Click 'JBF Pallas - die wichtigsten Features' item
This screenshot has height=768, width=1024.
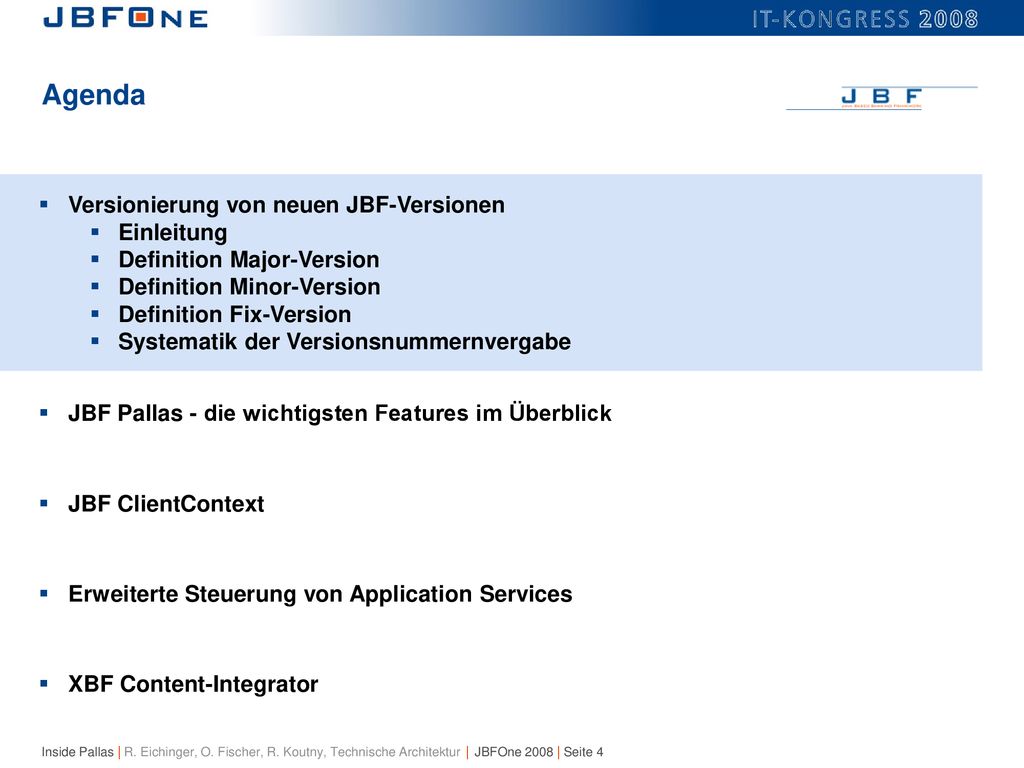[x=340, y=413]
